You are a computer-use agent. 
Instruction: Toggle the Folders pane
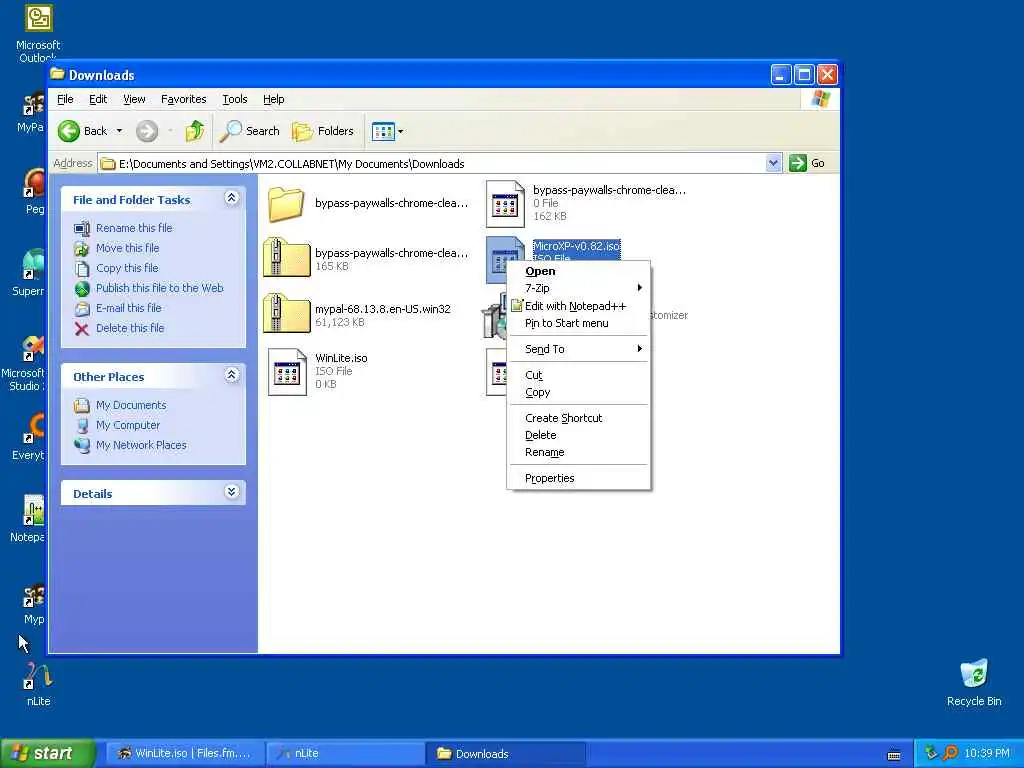click(323, 131)
